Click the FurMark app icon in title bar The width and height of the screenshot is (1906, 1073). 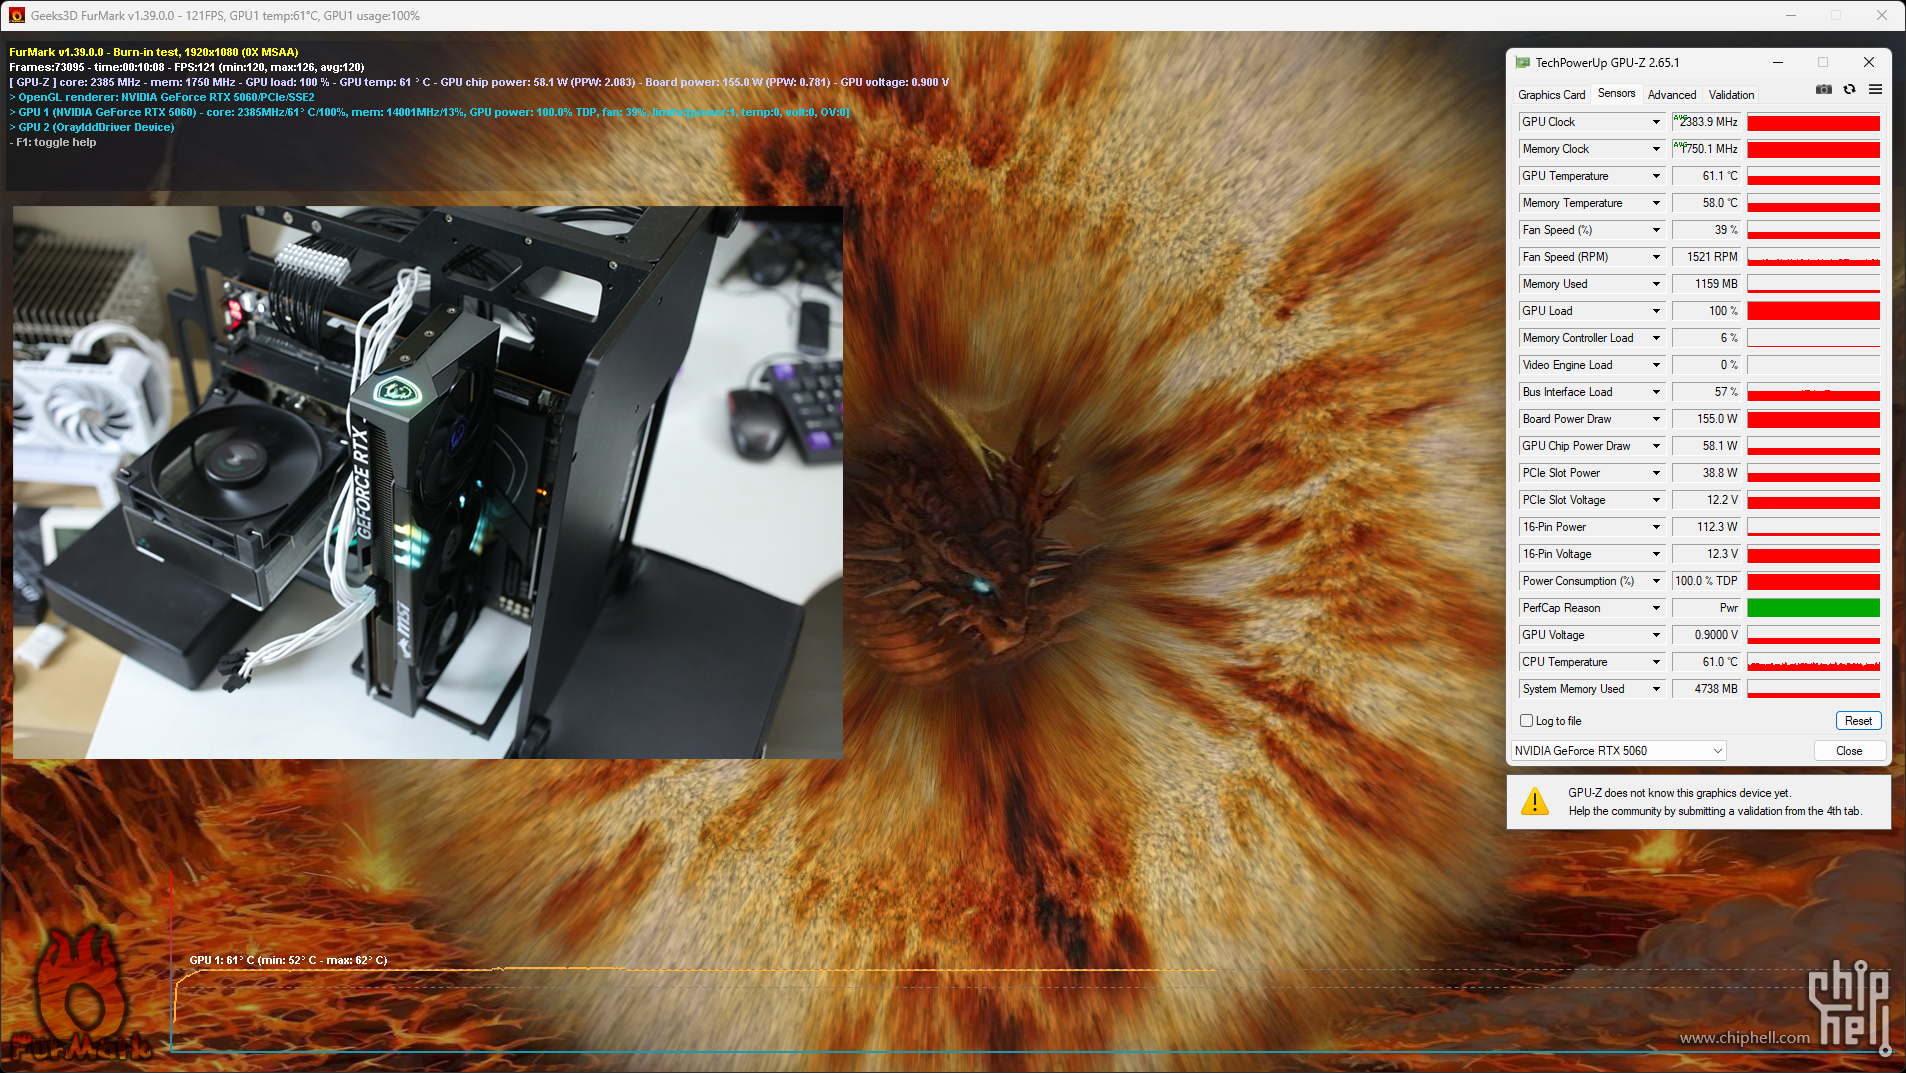[16, 15]
